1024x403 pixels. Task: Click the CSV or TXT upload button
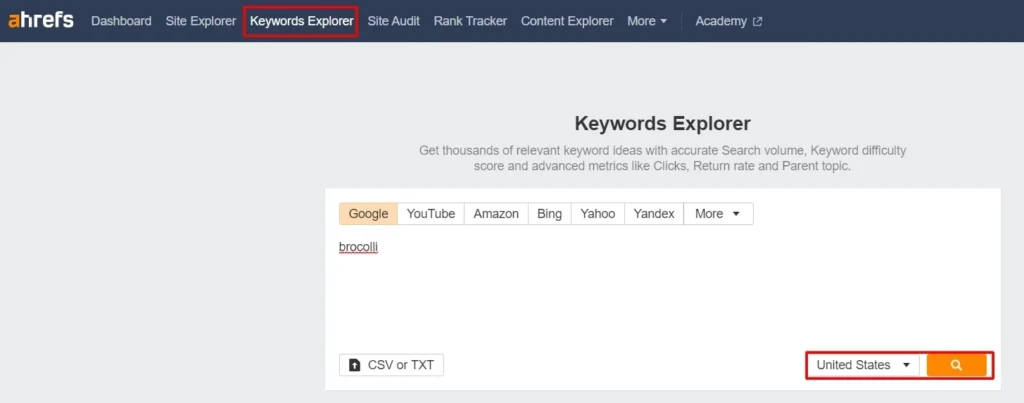click(391, 365)
